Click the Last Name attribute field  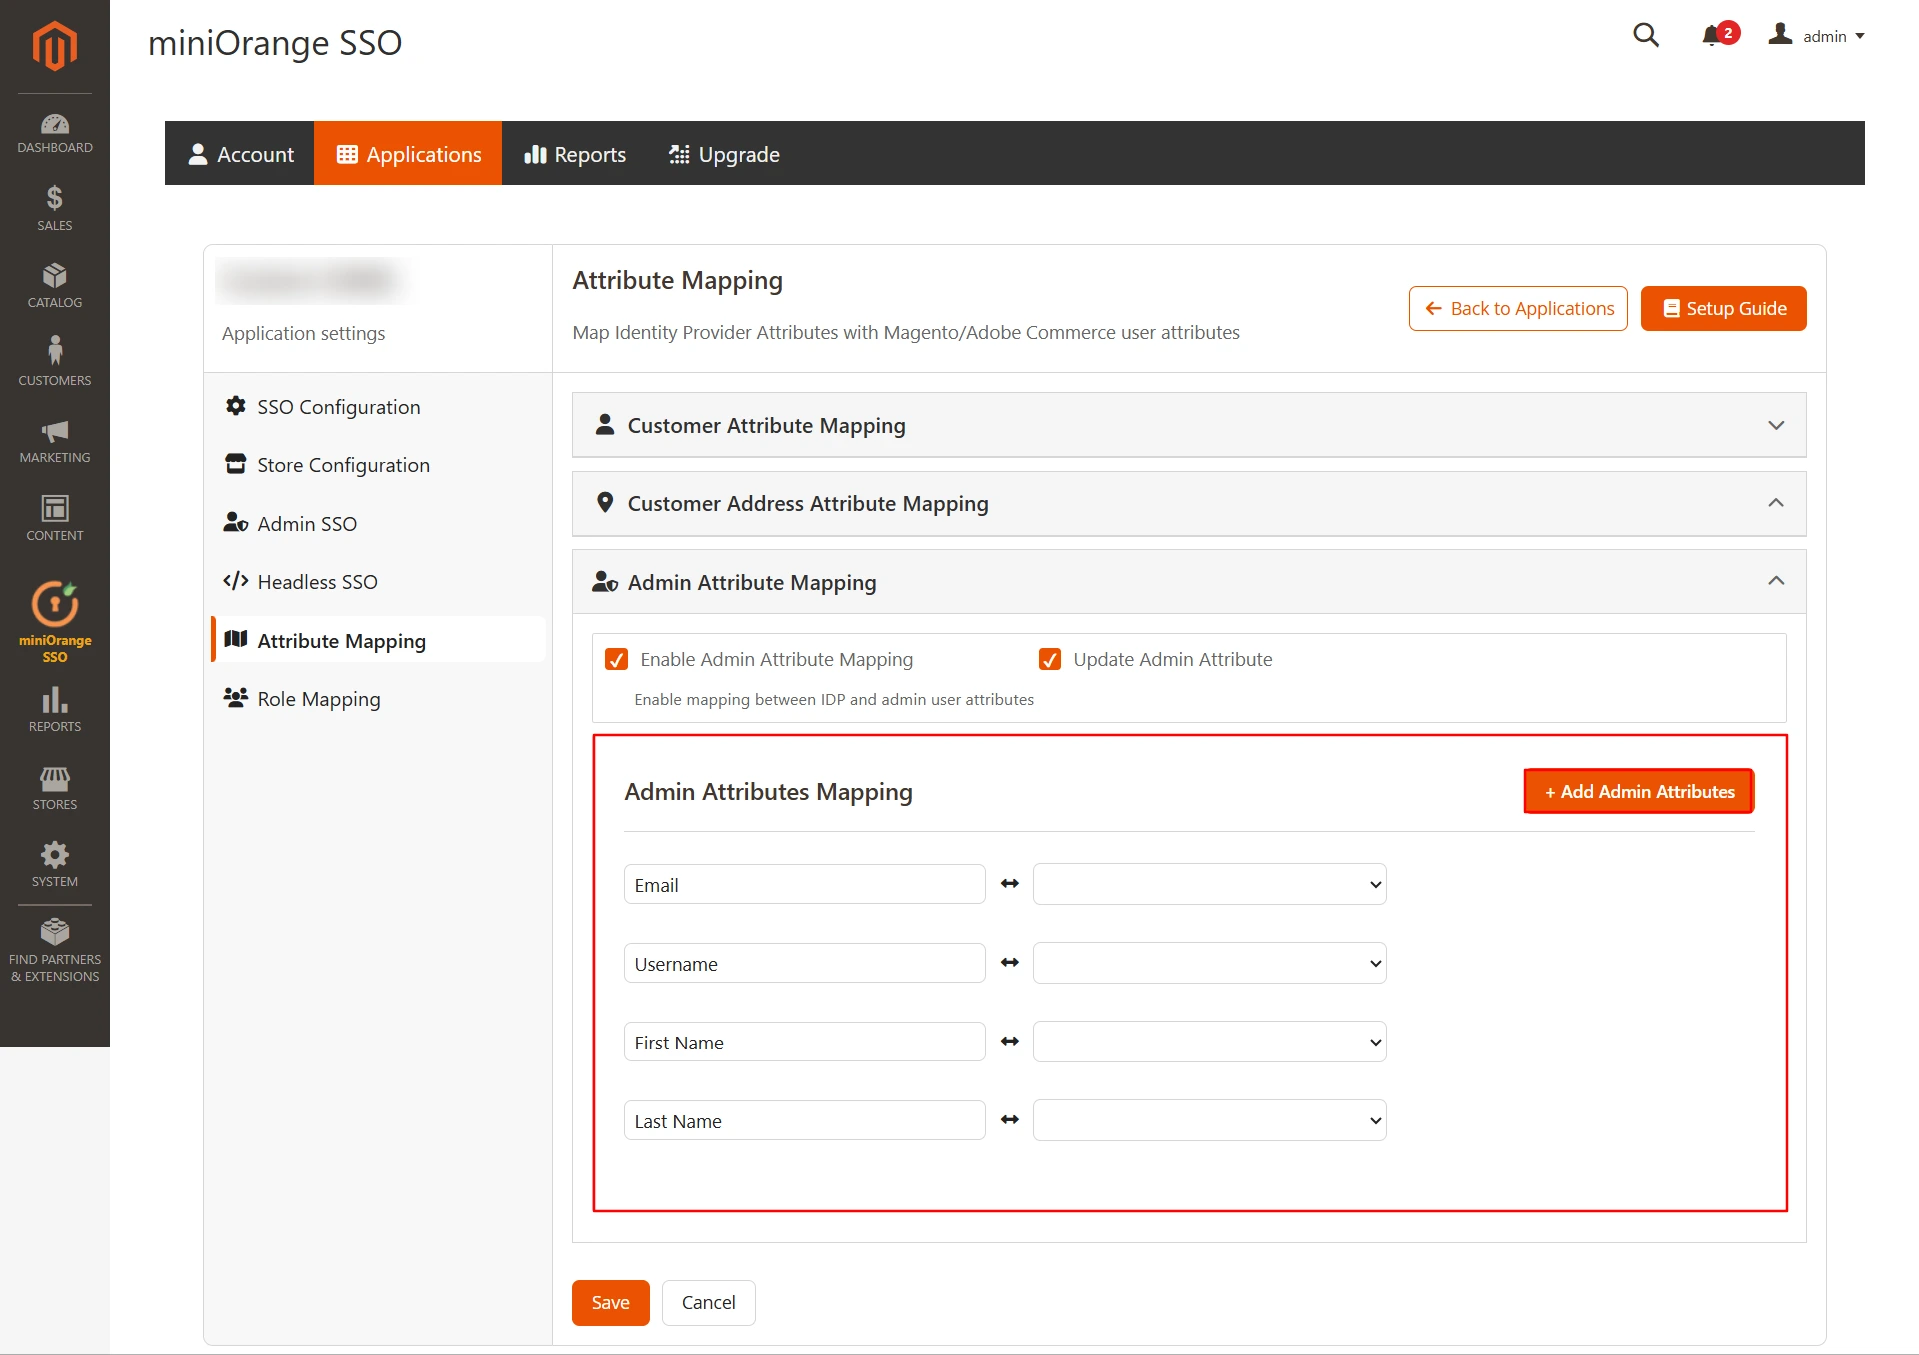804,1120
